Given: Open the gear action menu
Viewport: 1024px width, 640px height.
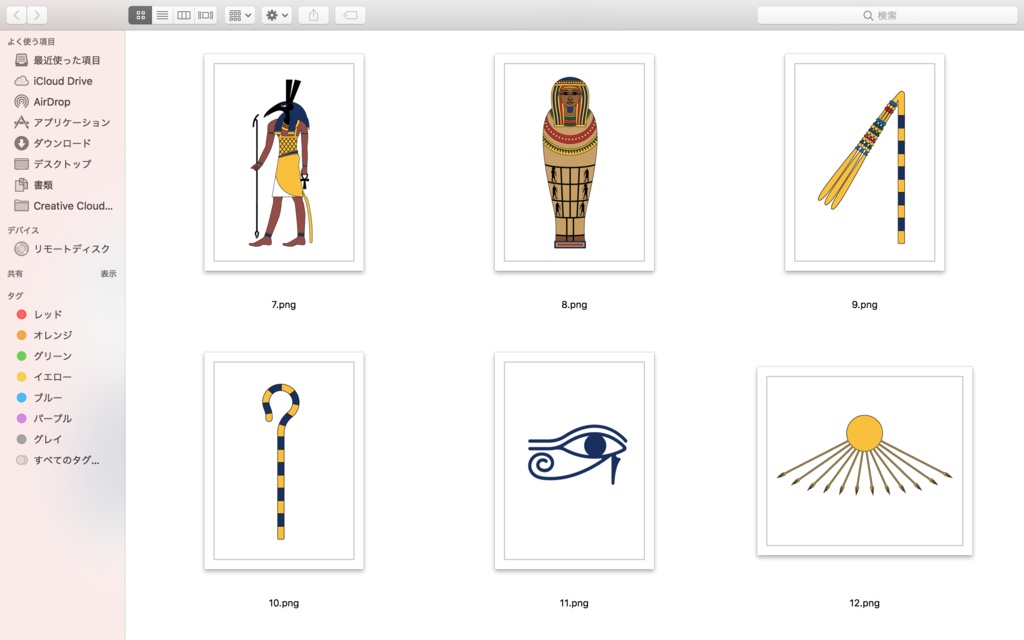Looking at the screenshot, I should coord(277,15).
